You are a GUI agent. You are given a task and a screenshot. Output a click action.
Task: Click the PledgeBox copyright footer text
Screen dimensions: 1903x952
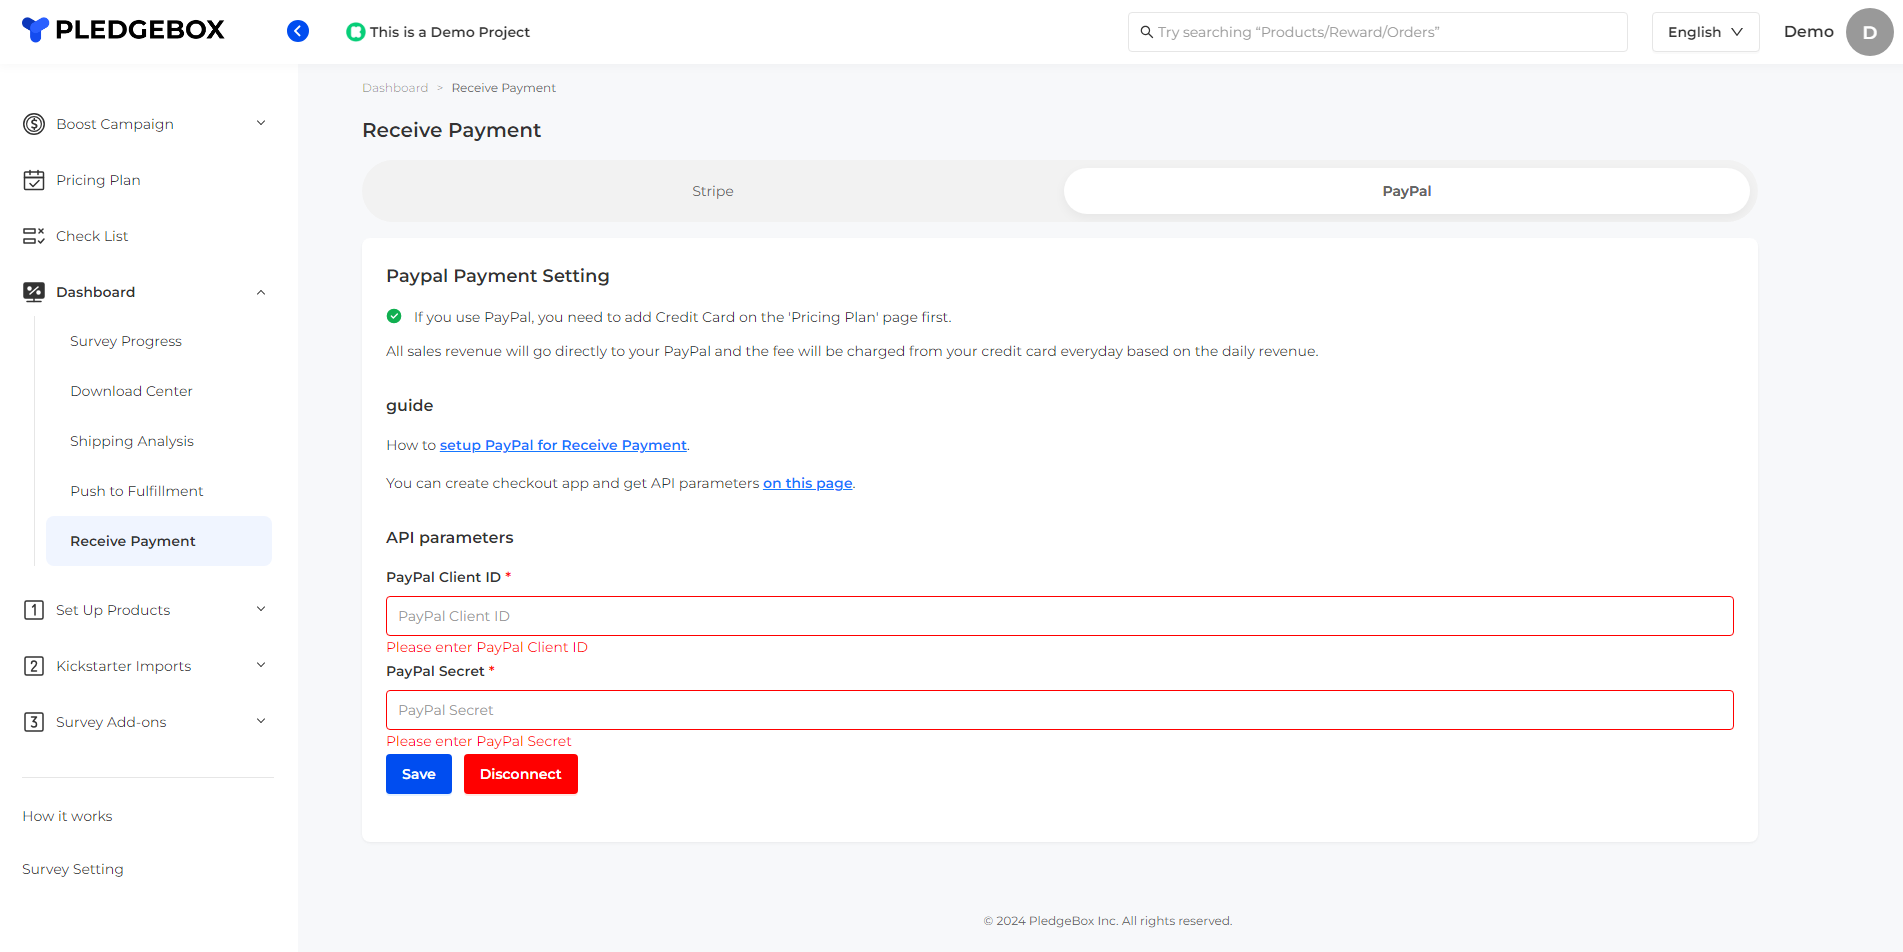pyautogui.click(x=1108, y=921)
